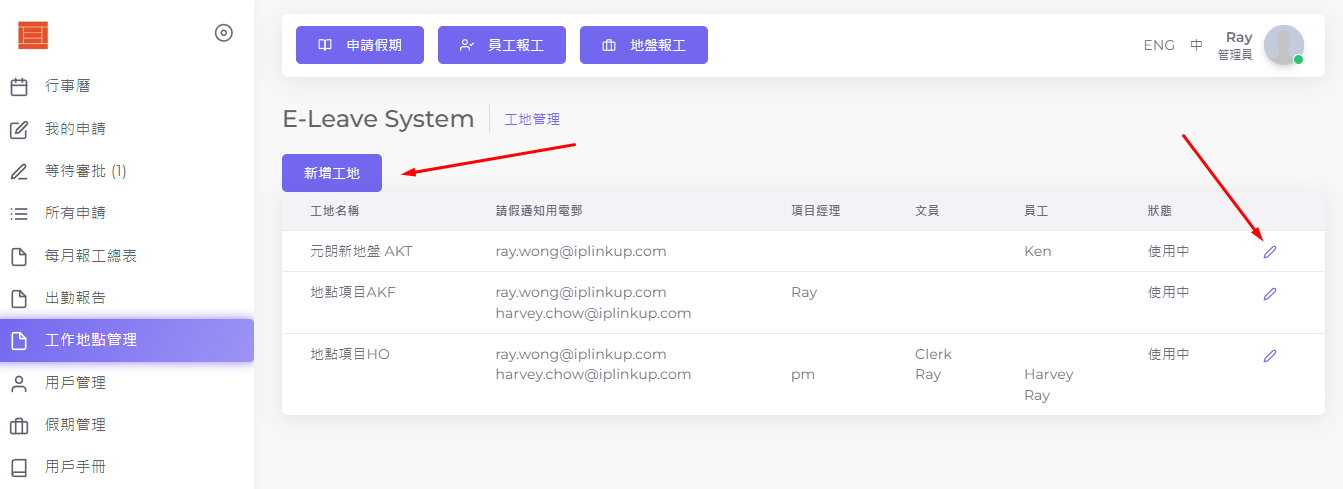Click 使用中 status in 地點項目HO row
The image size is (1343, 489).
coord(1168,354)
